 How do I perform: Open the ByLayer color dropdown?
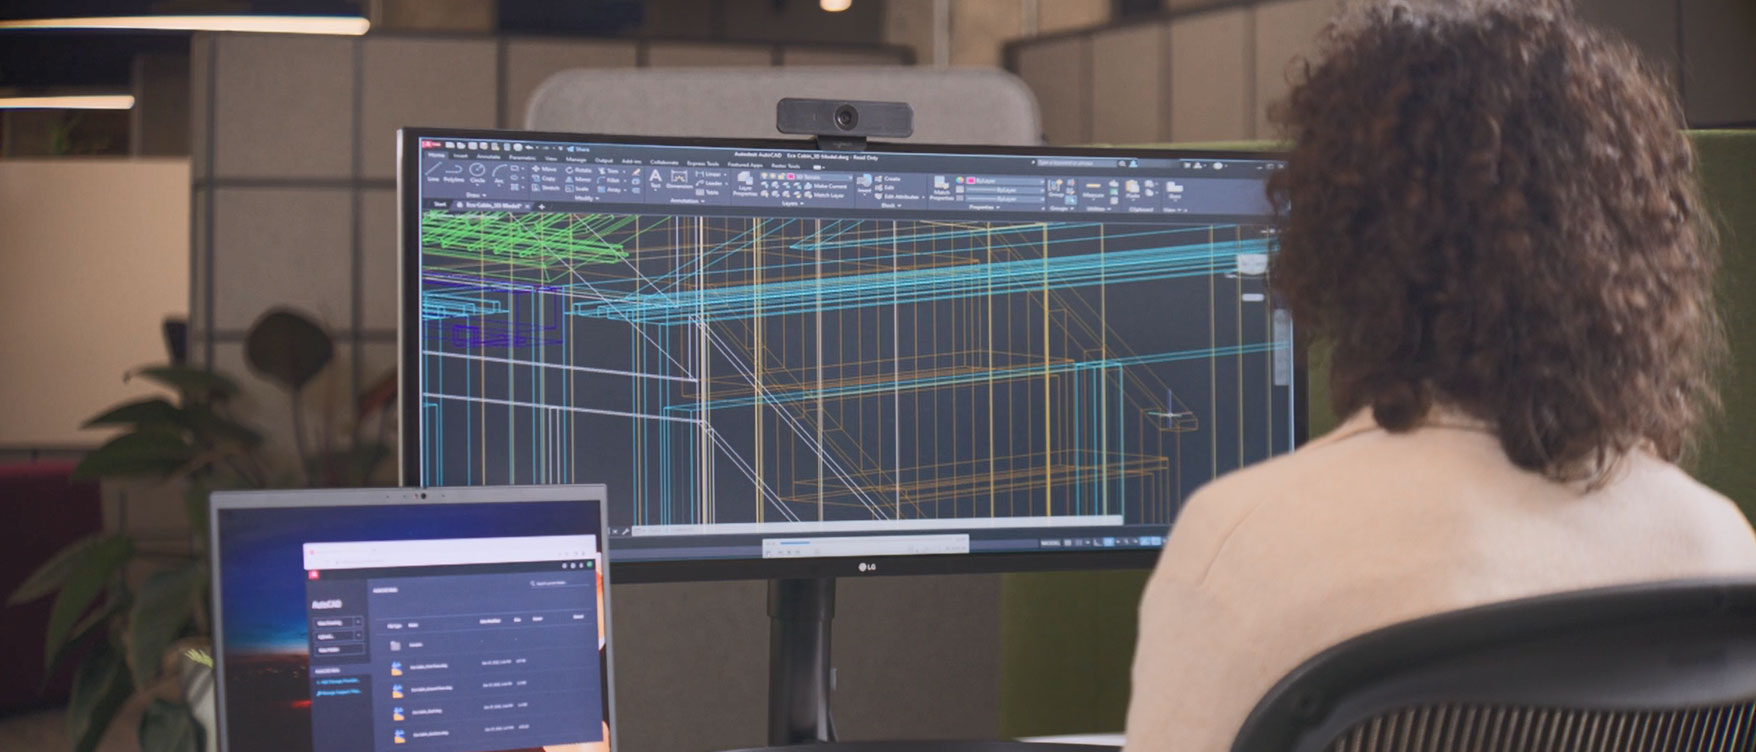tap(1008, 181)
